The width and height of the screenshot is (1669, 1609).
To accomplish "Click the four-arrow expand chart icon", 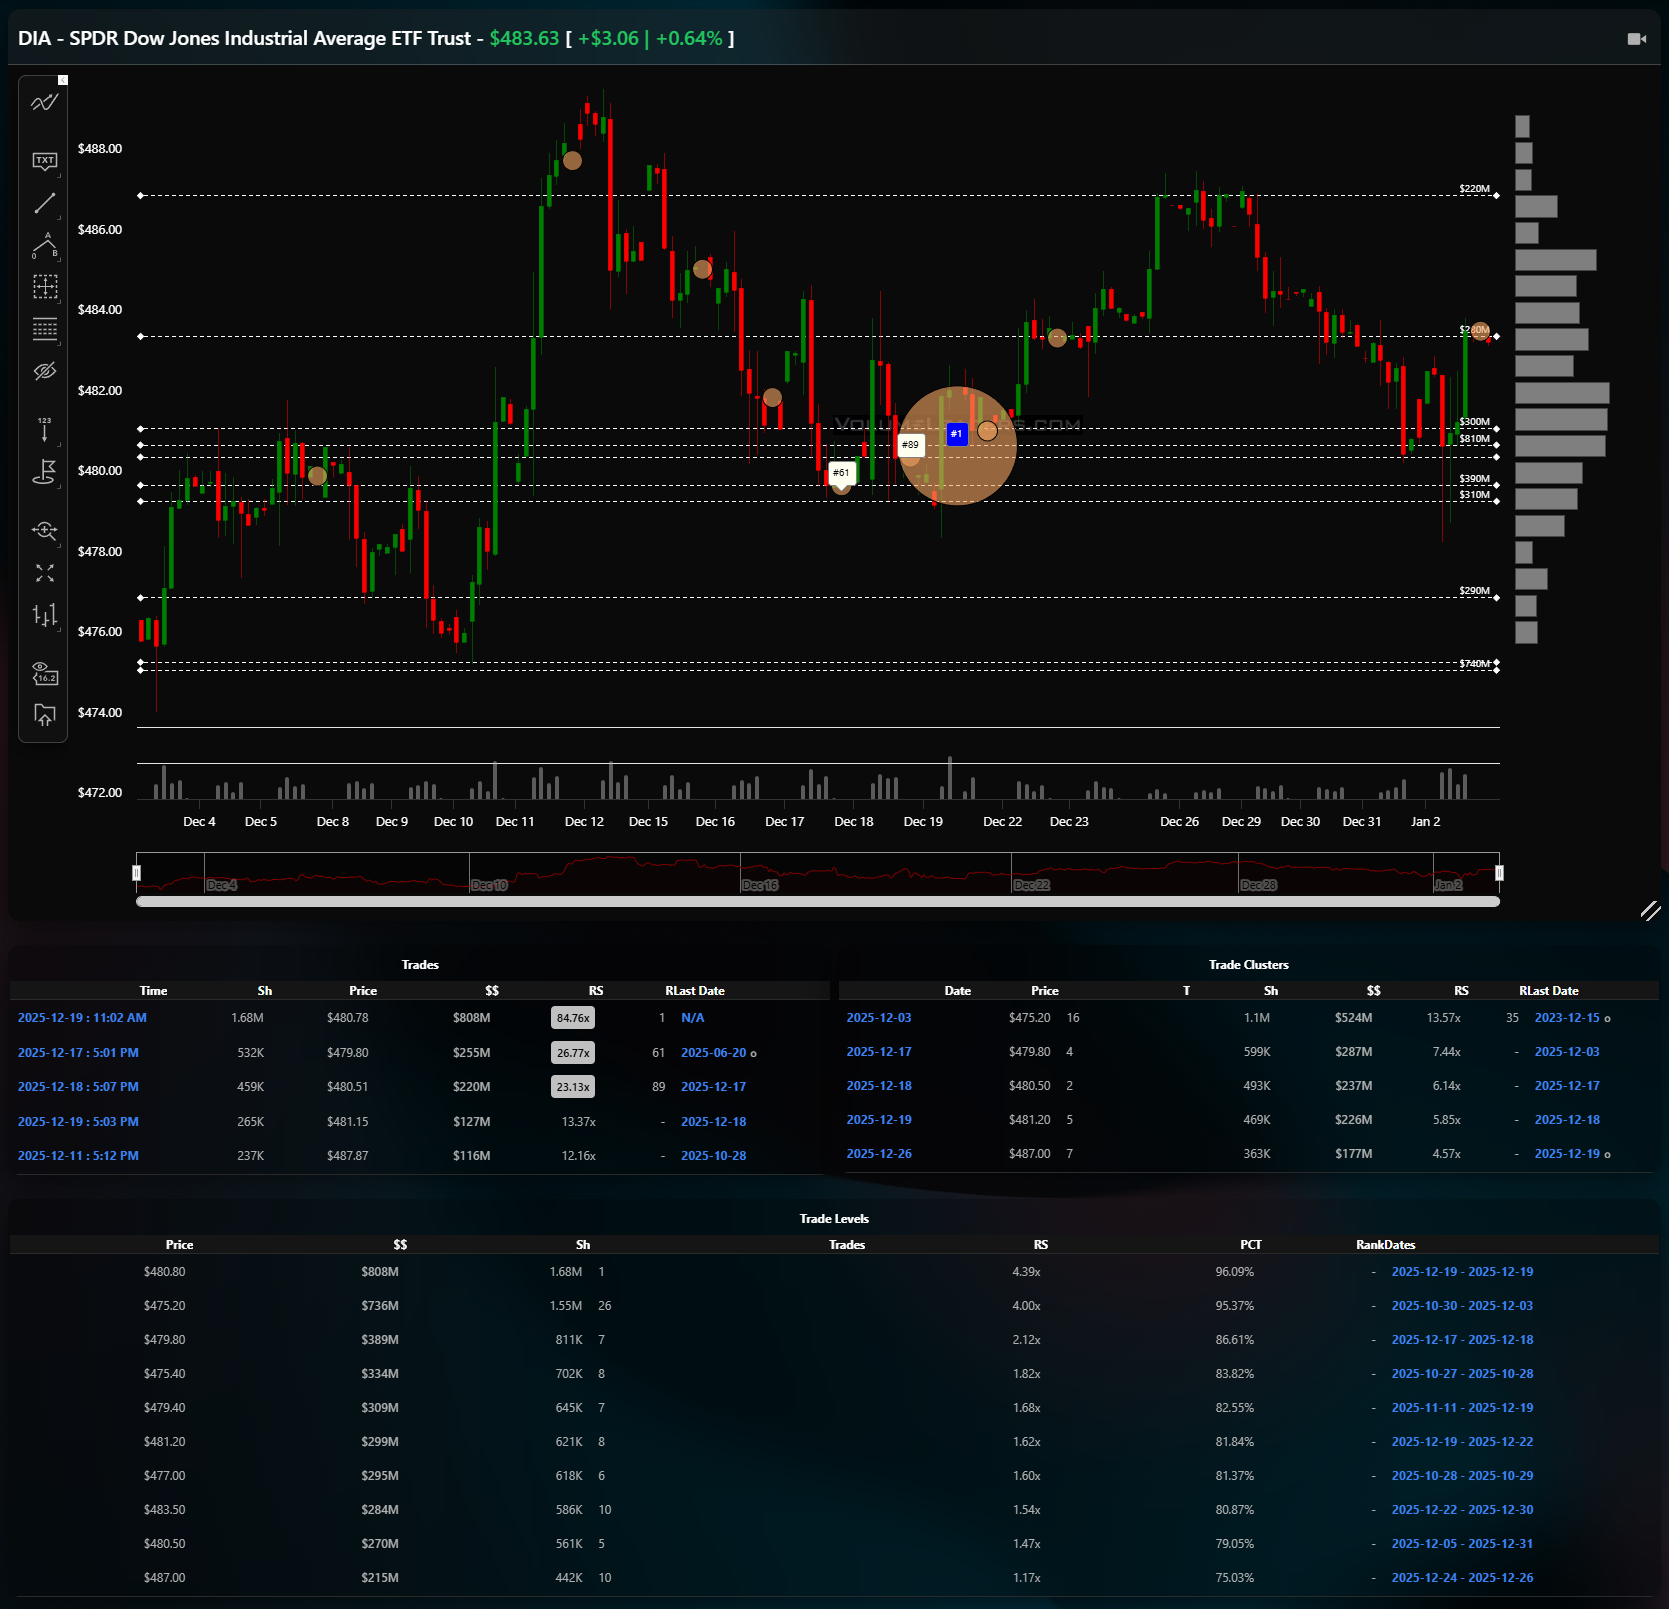I will tap(44, 573).
